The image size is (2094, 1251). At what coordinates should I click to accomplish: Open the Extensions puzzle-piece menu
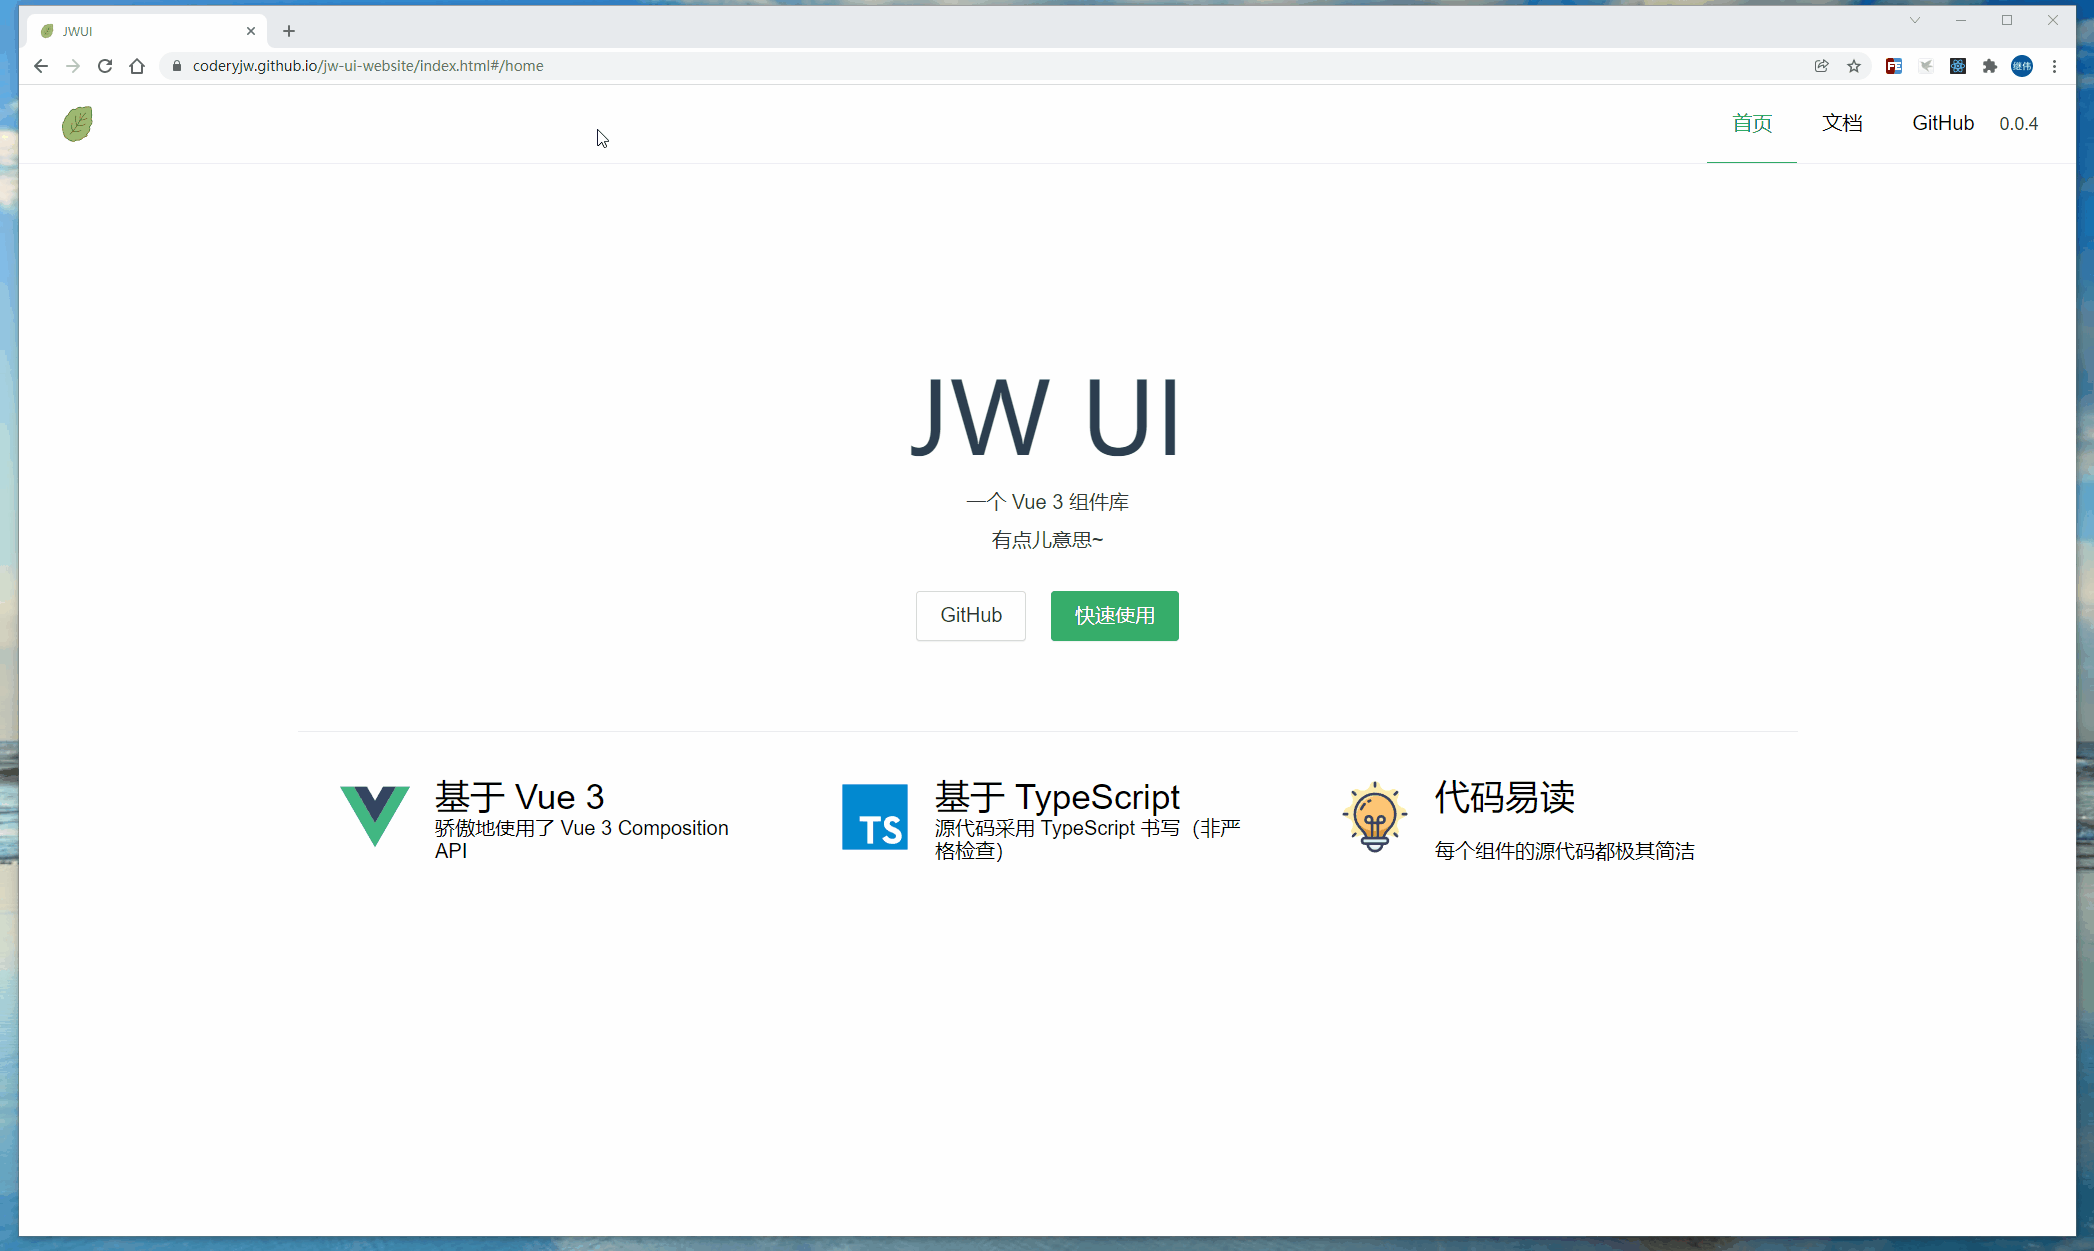[x=1990, y=66]
